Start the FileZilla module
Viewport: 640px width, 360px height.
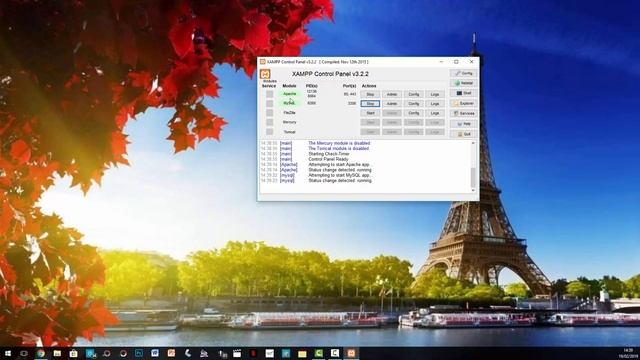tap(370, 113)
